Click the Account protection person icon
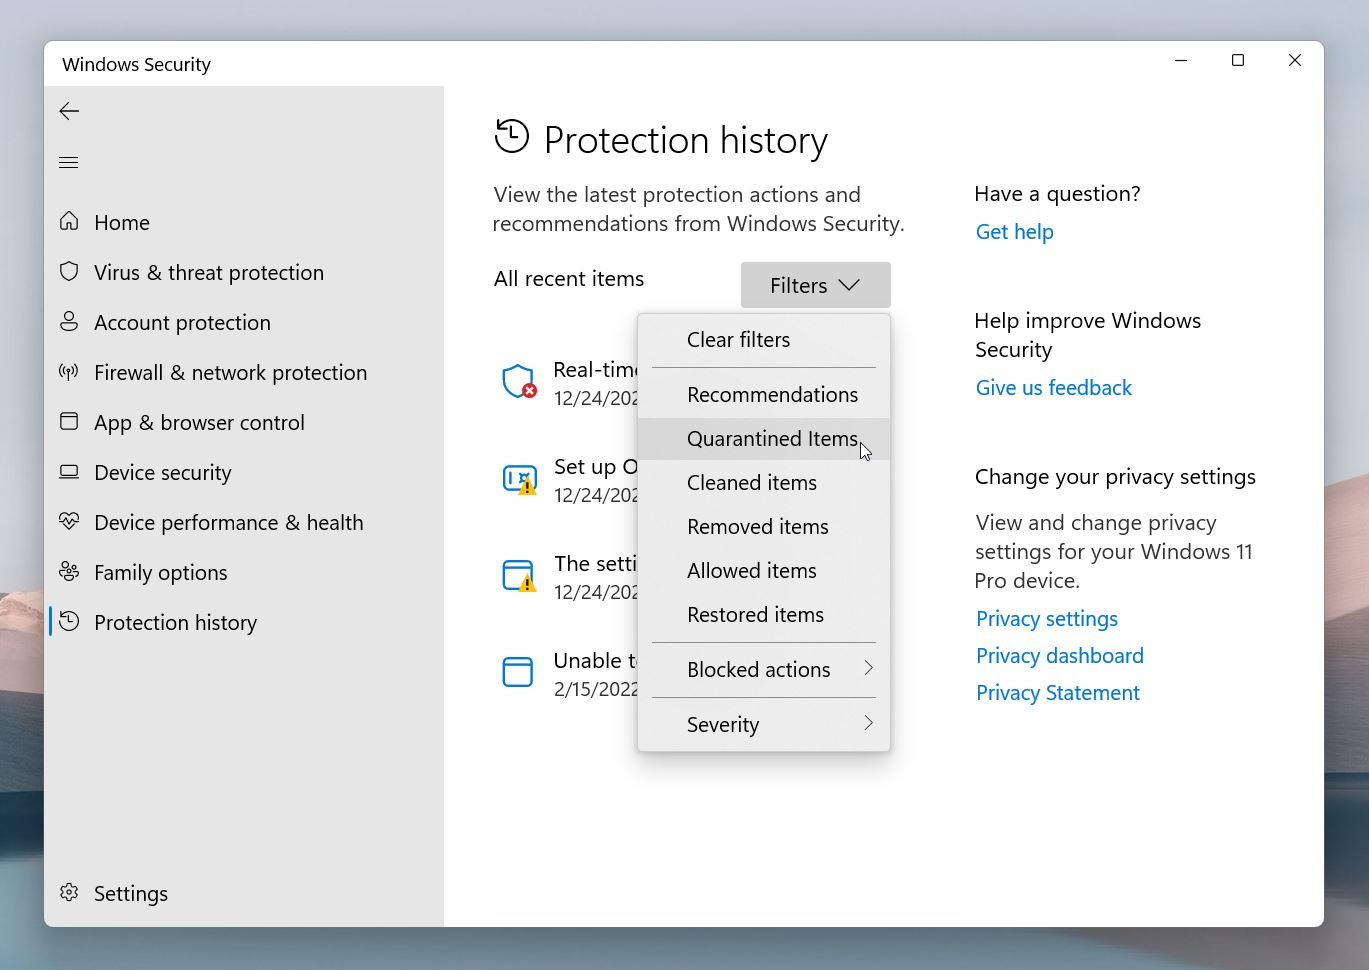Viewport: 1369px width, 970px height. point(69,321)
